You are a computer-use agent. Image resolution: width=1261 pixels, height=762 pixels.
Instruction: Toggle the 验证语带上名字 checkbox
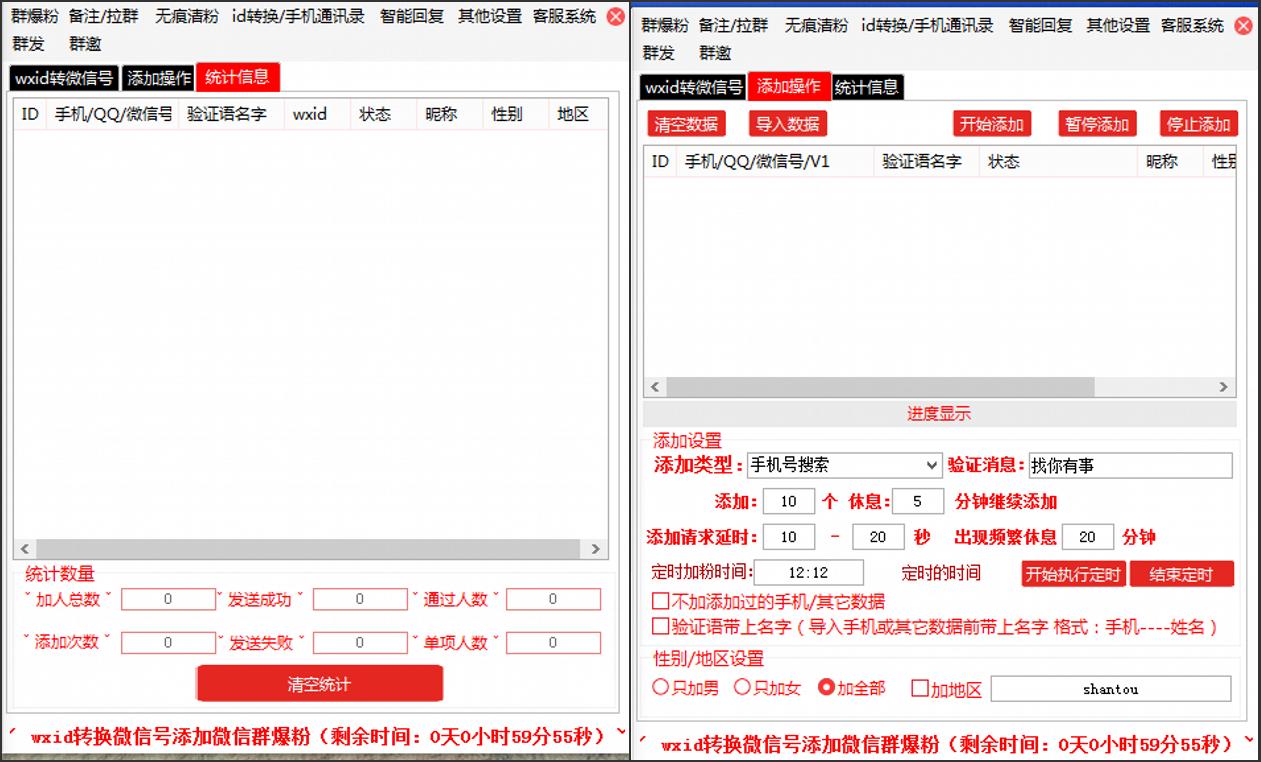[x=660, y=627]
